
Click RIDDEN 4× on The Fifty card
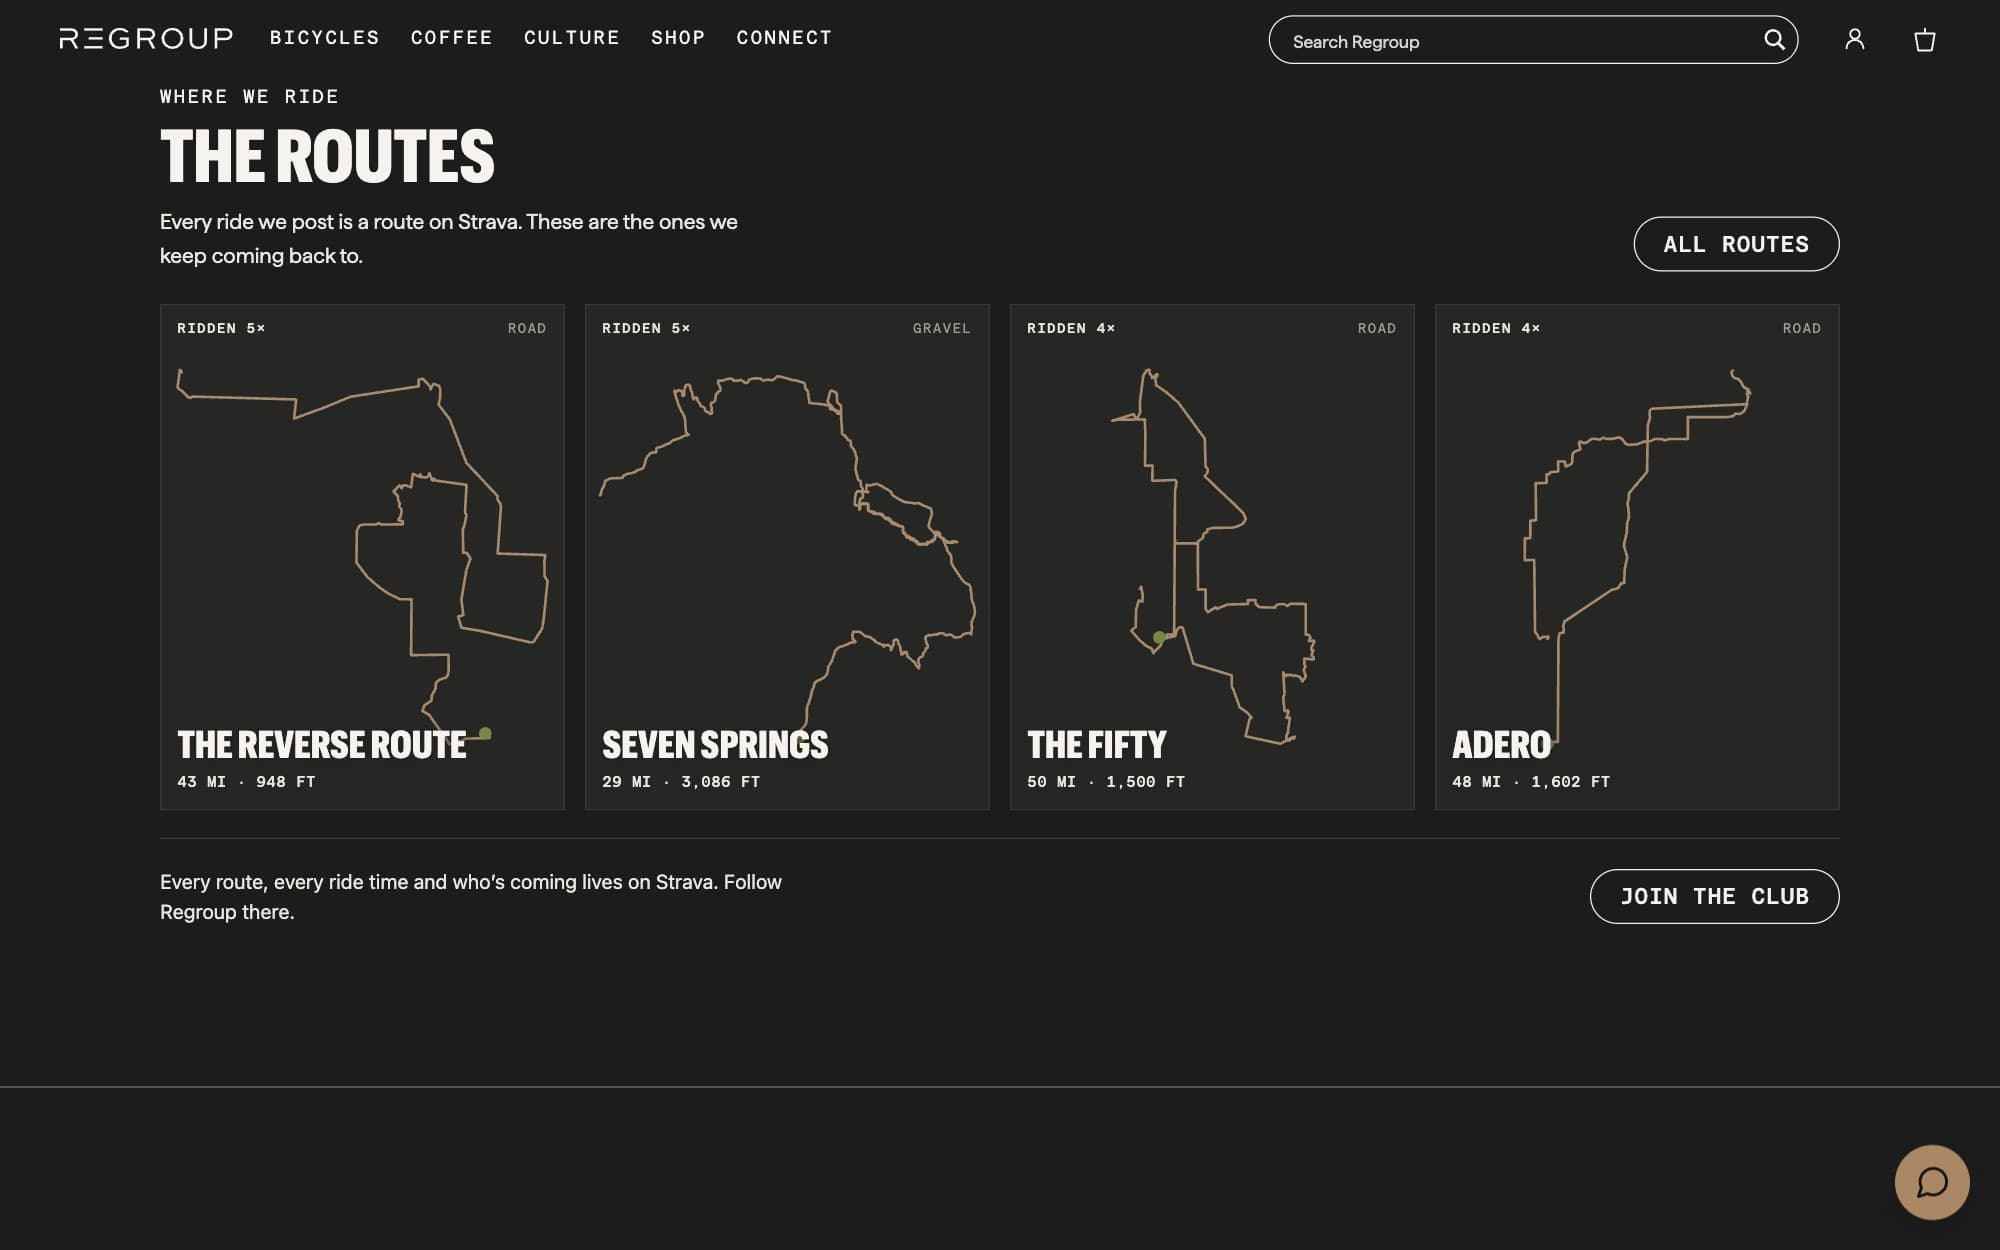1071,328
